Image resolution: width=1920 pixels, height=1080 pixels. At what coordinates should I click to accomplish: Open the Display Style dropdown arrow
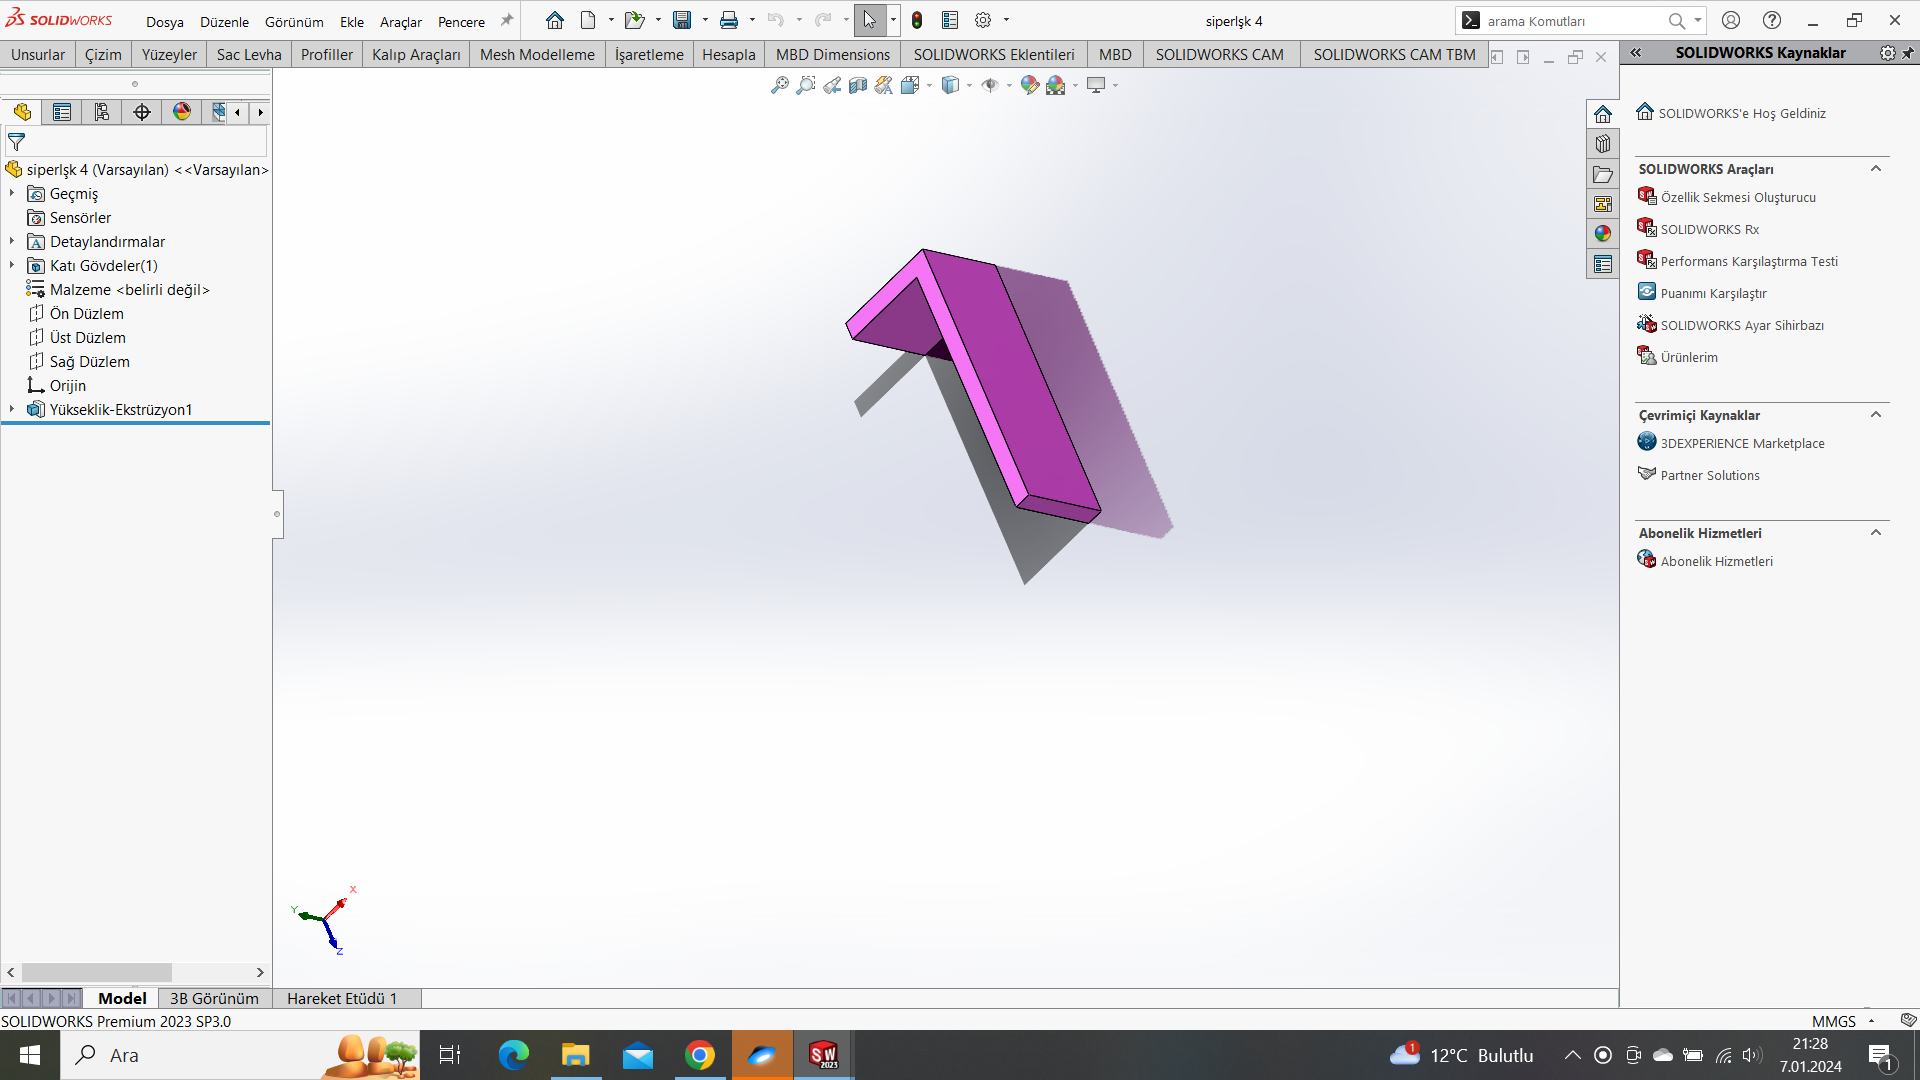[969, 86]
